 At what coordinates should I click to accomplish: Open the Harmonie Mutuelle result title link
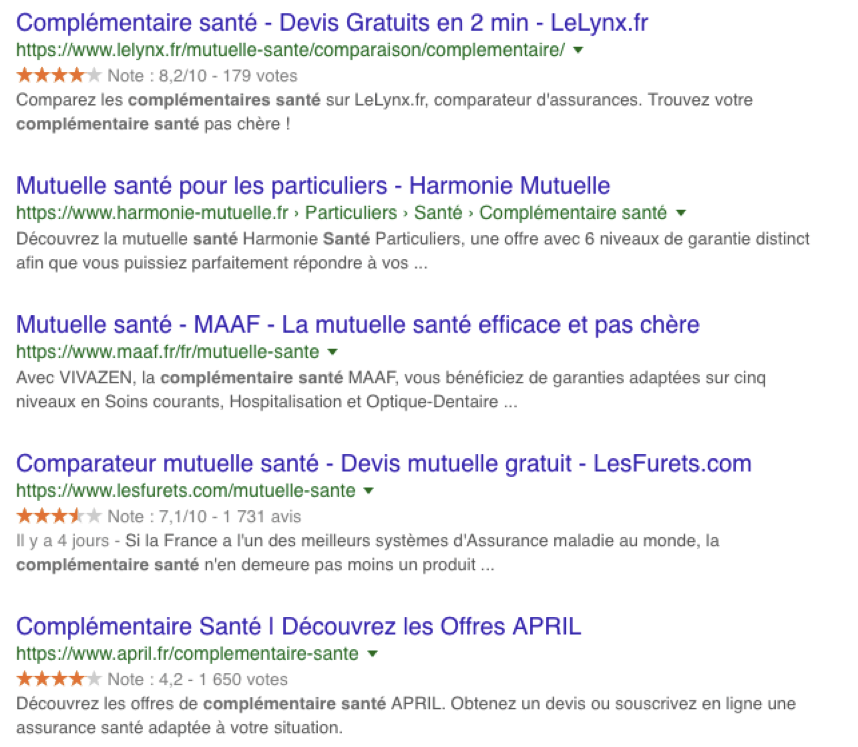click(x=313, y=186)
